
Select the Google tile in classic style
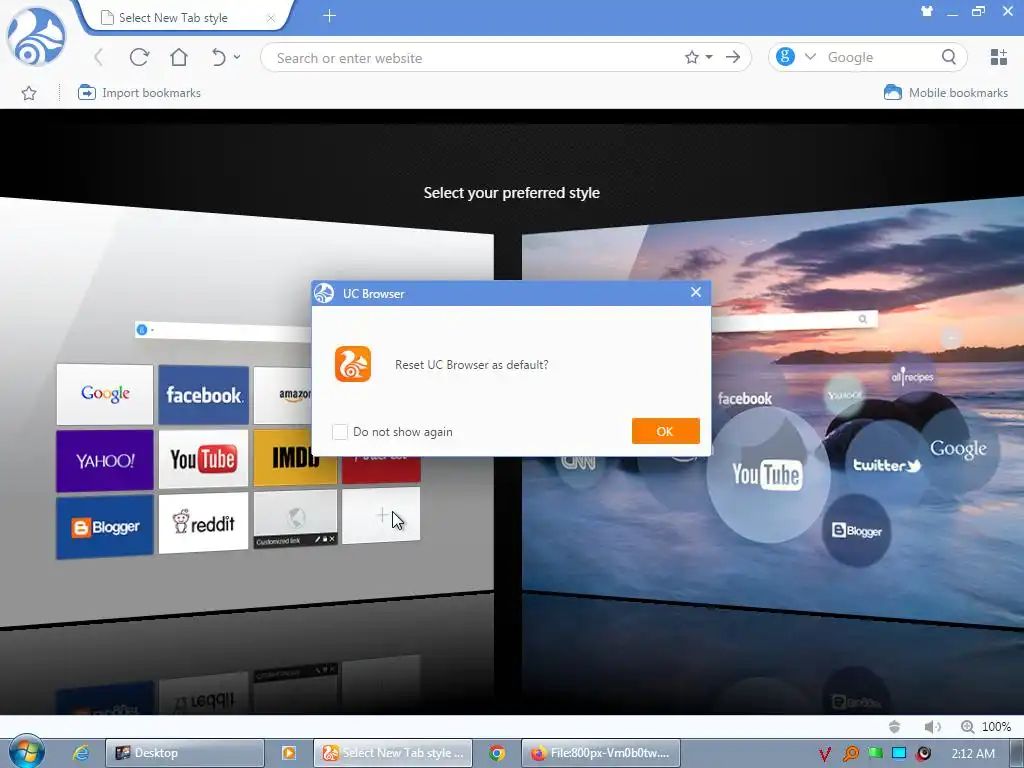[x=104, y=394]
